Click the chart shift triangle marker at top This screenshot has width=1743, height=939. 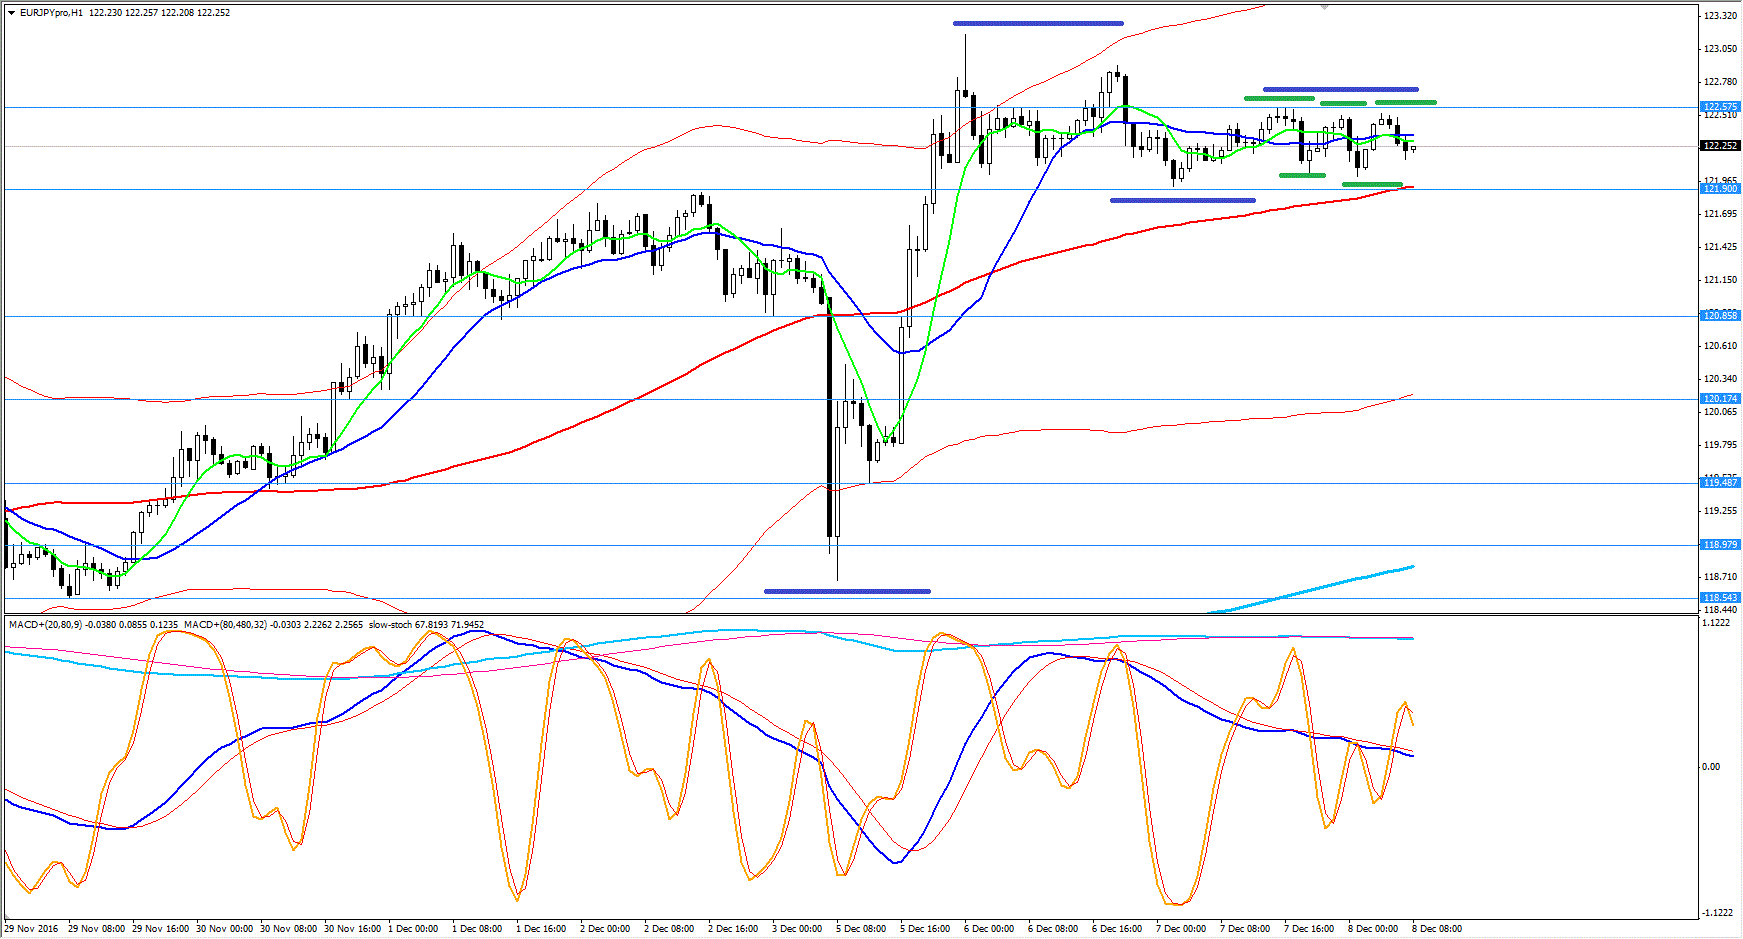[x=1324, y=7]
